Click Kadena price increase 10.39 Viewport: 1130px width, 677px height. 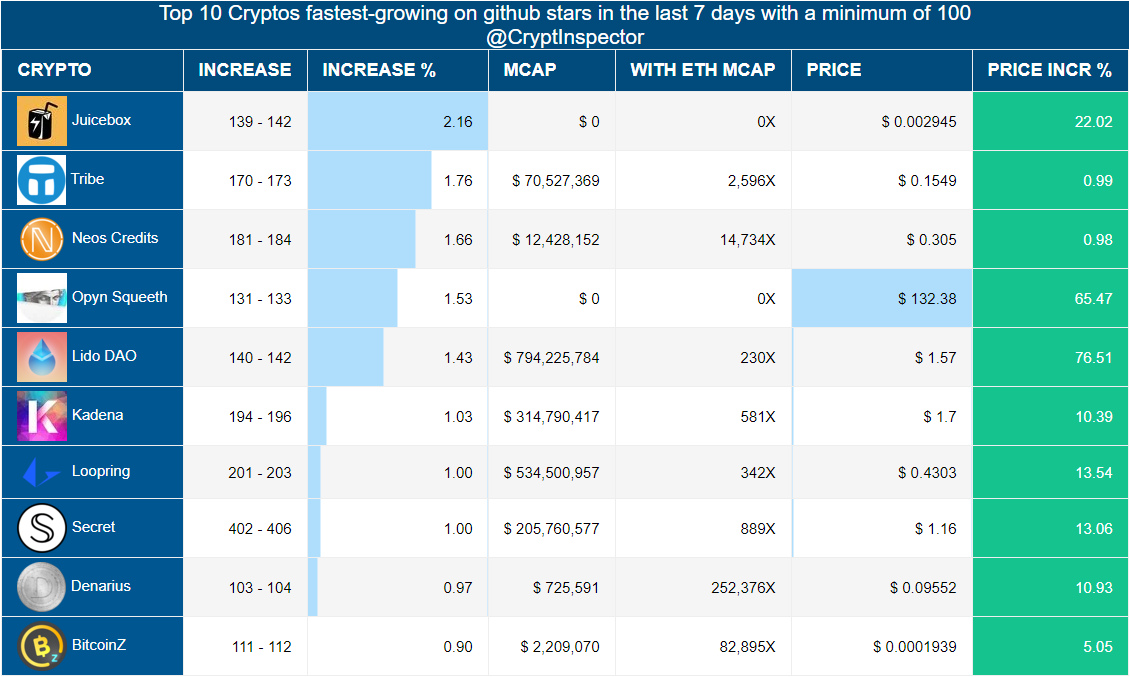[x=1051, y=417]
